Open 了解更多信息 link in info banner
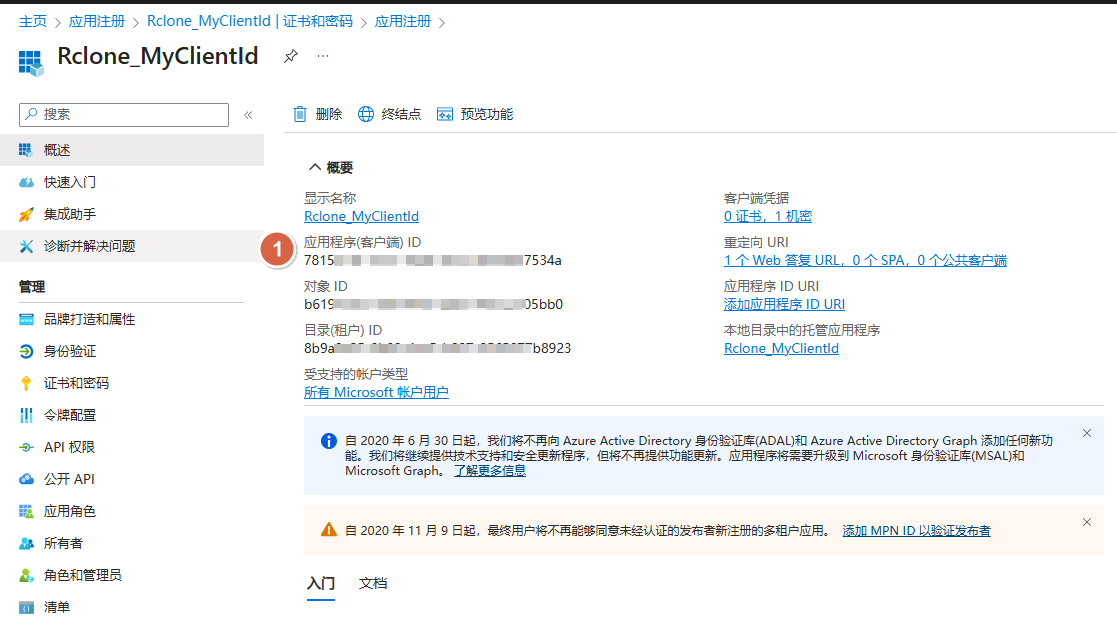Image resolution: width=1117 pixels, height=628 pixels. point(489,470)
